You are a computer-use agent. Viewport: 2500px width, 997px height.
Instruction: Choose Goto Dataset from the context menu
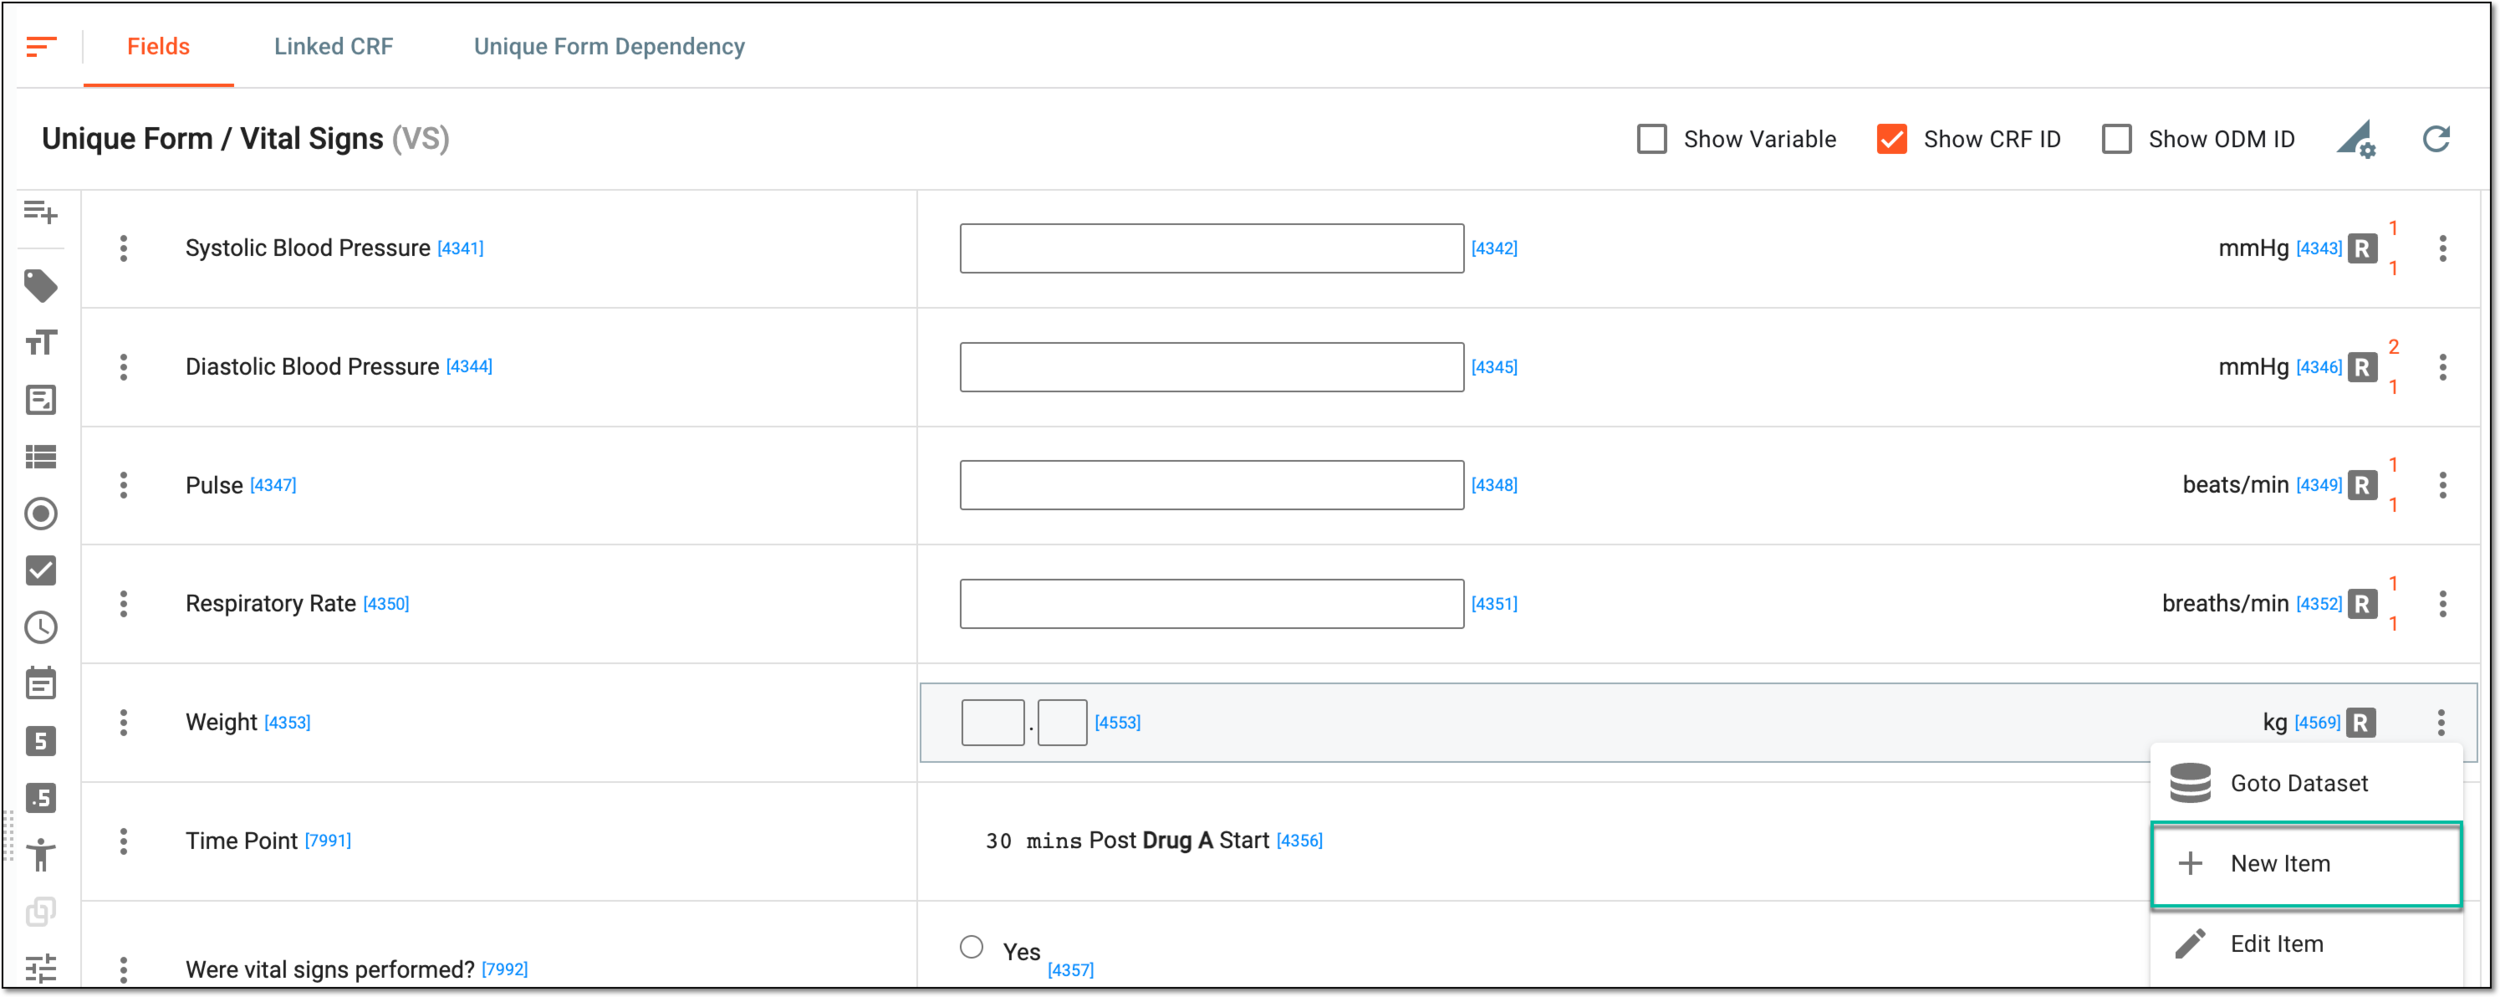[x=2306, y=783]
